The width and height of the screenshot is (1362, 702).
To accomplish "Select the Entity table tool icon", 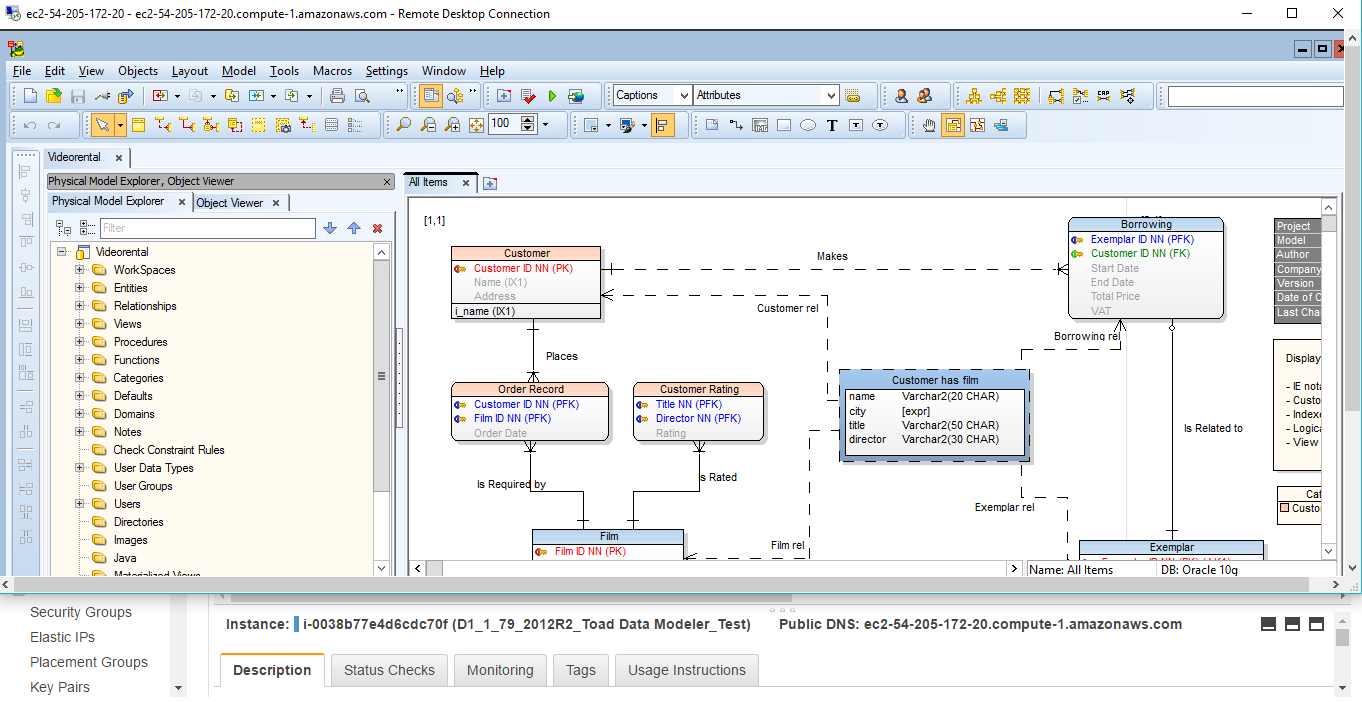I will coord(139,125).
